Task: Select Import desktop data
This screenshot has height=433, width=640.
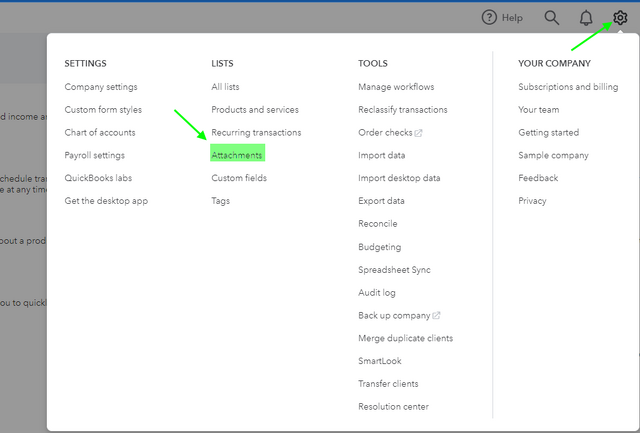Action: tap(399, 178)
